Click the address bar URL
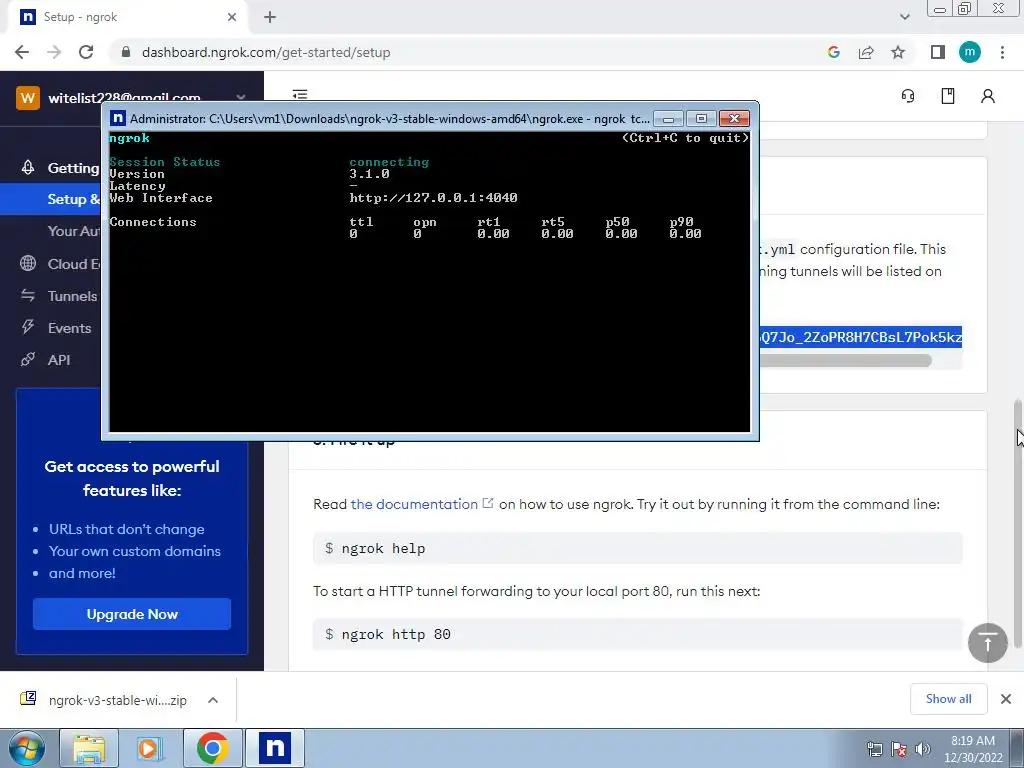The image size is (1024, 768). click(266, 52)
